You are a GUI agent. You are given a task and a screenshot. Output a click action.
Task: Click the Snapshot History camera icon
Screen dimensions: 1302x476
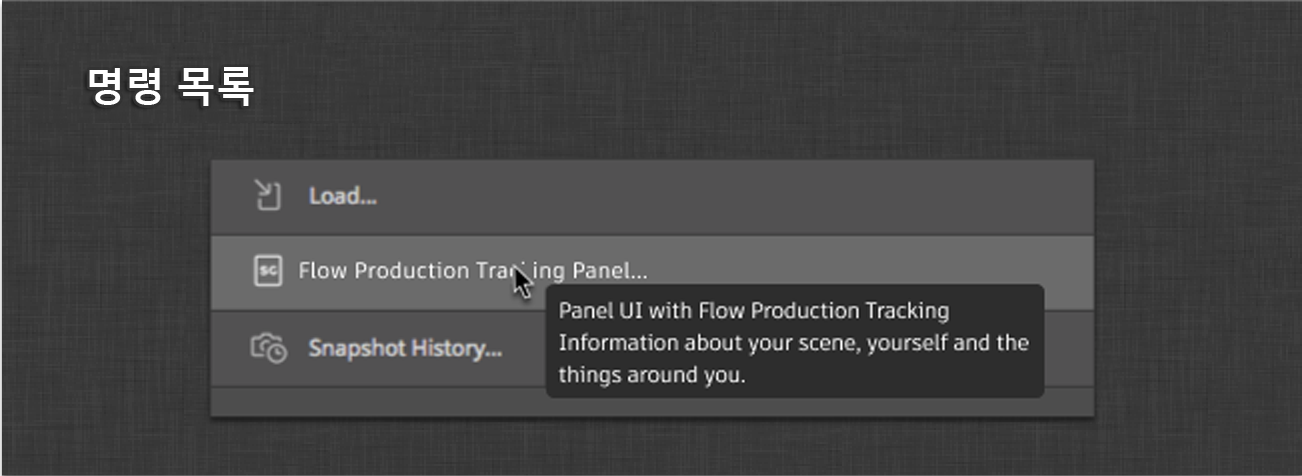click(268, 348)
